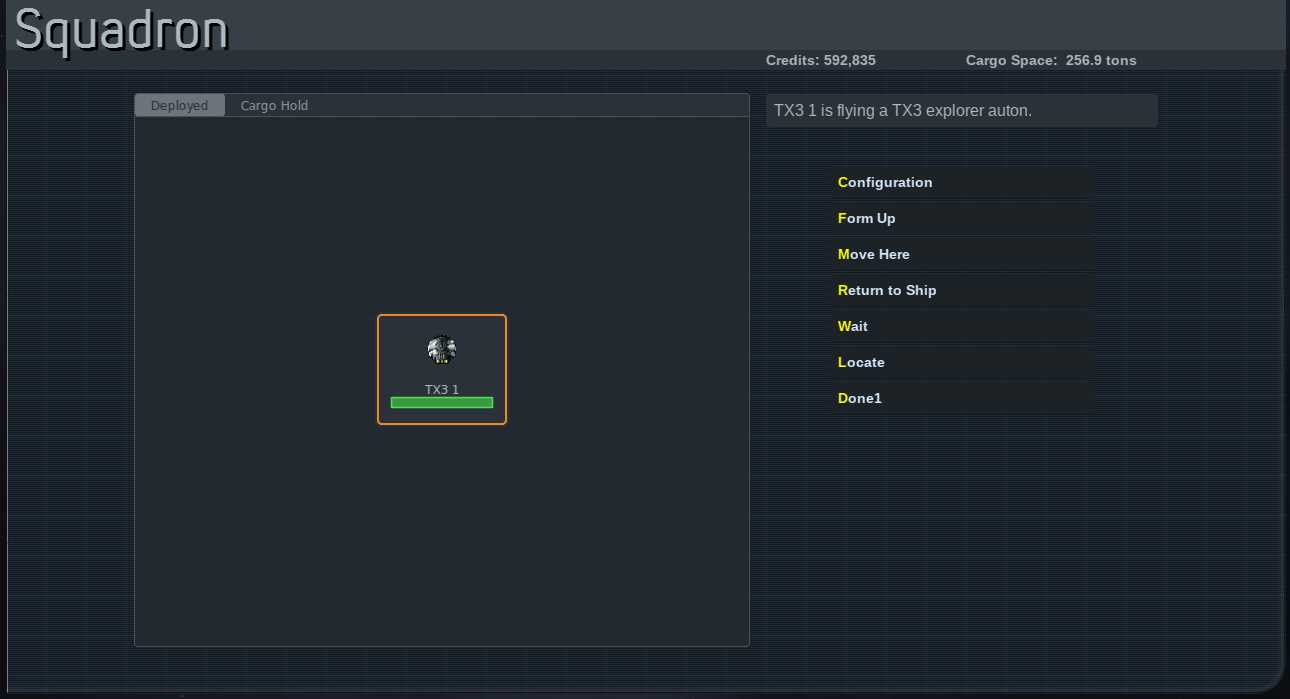Click the Cargo Space 256.9 tons readout
The image size is (1290, 699).
1051,60
